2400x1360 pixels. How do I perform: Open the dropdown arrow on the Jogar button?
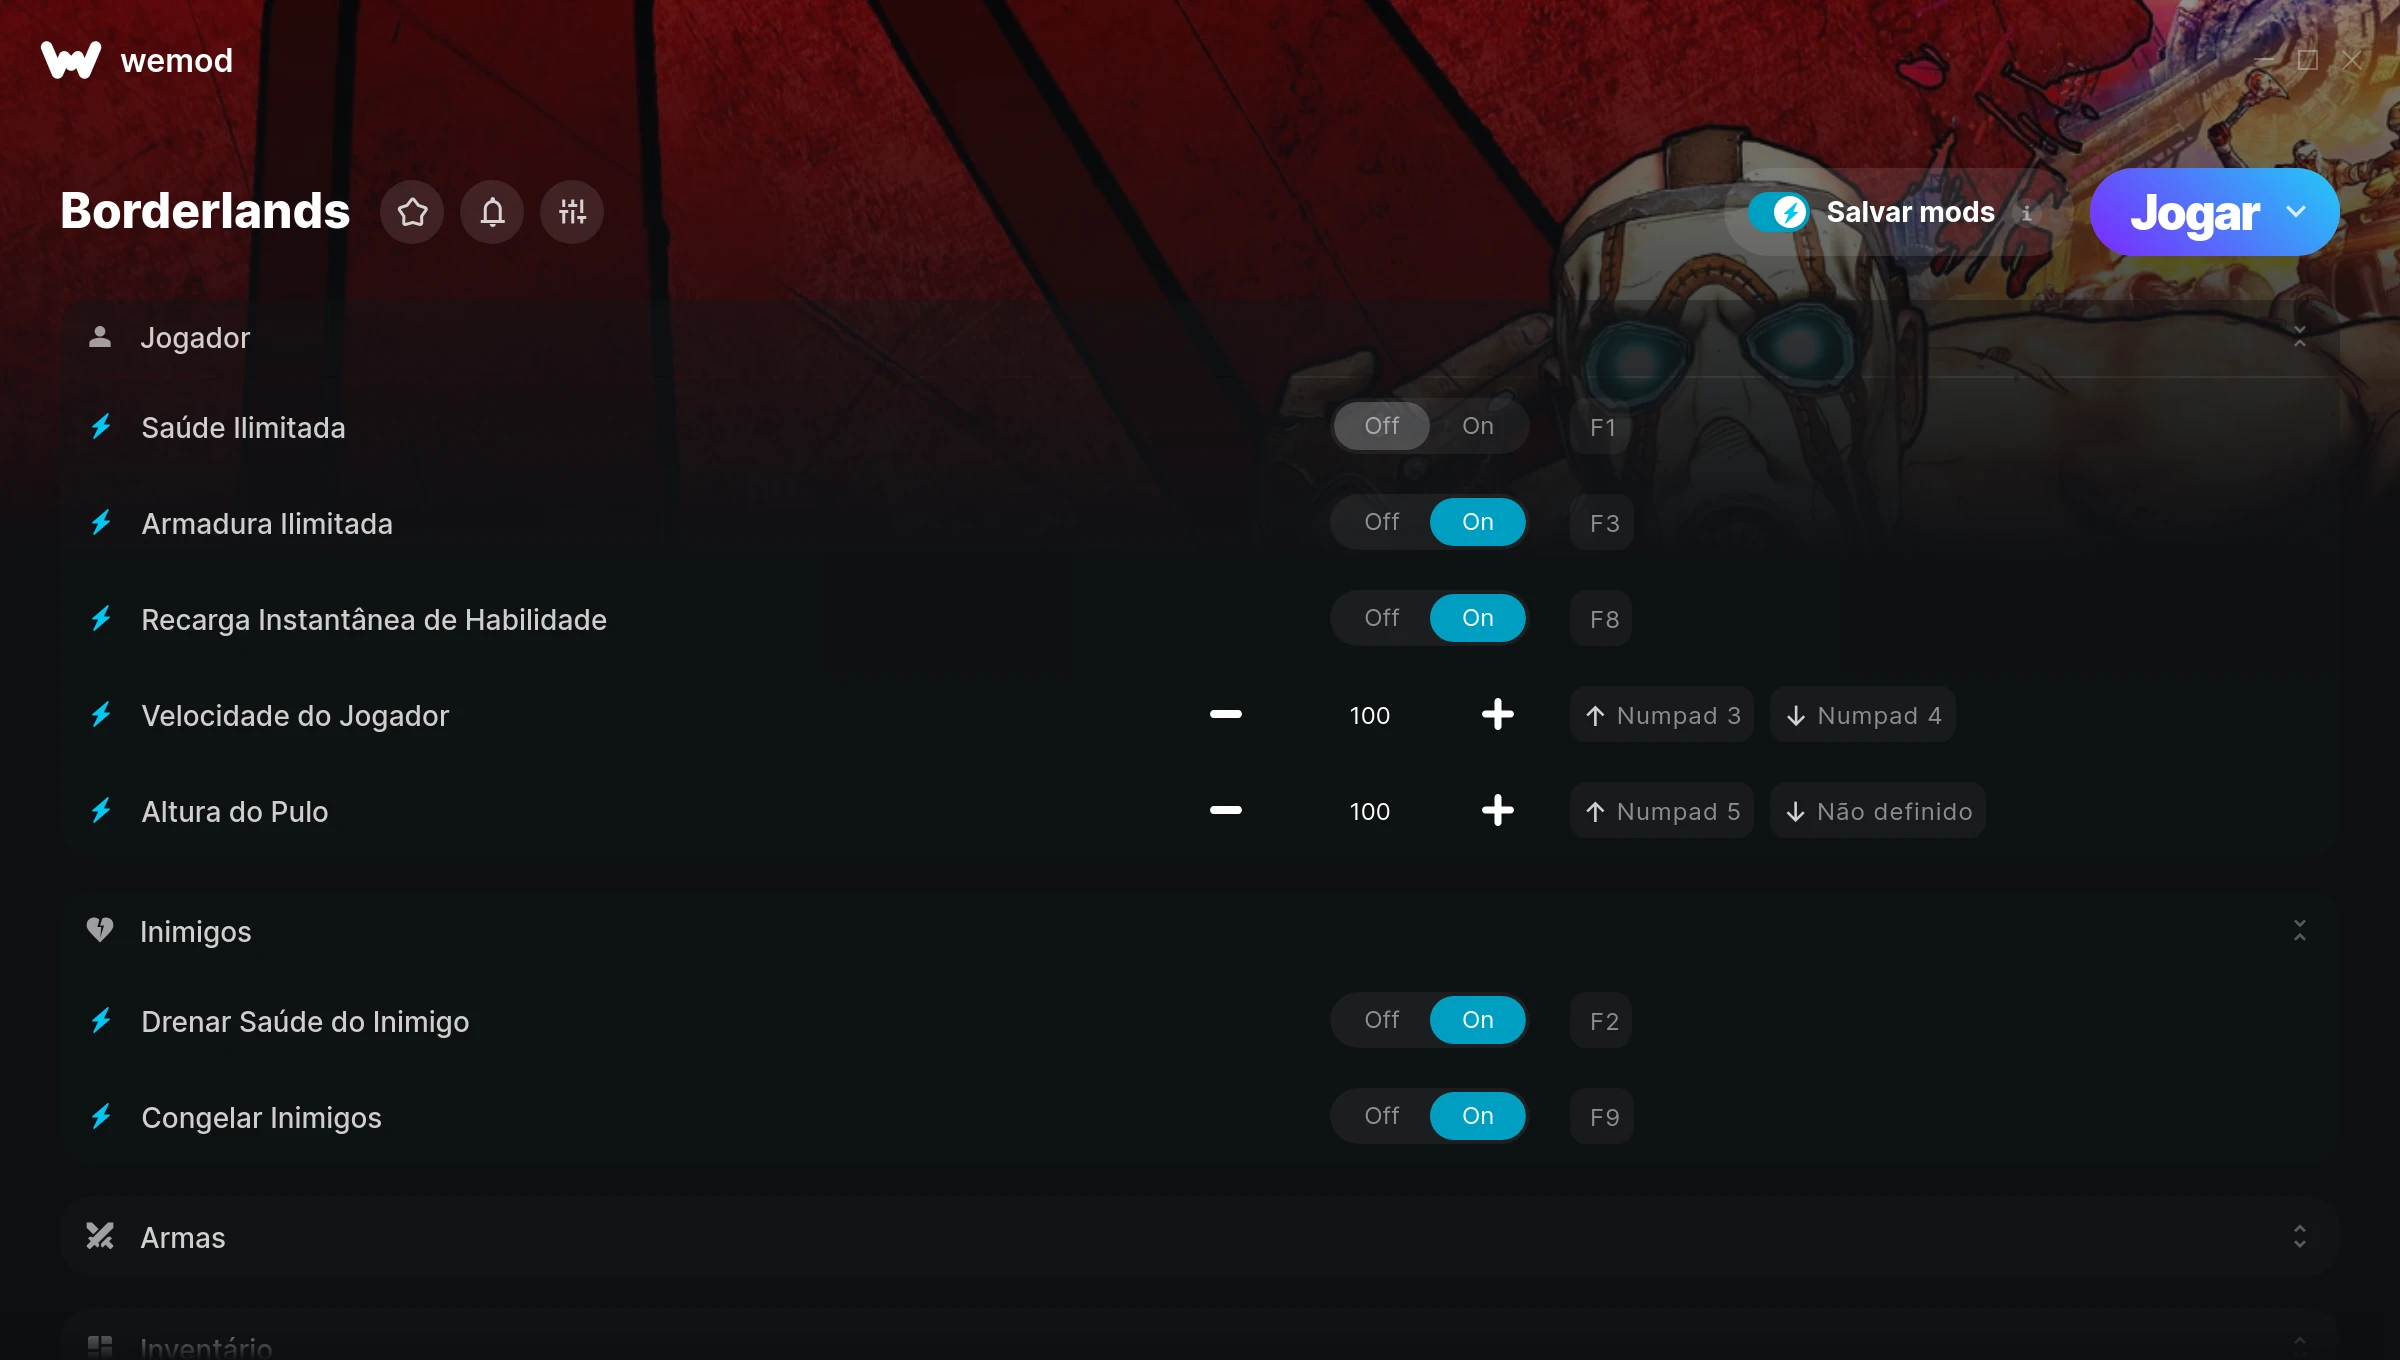tap(2296, 212)
